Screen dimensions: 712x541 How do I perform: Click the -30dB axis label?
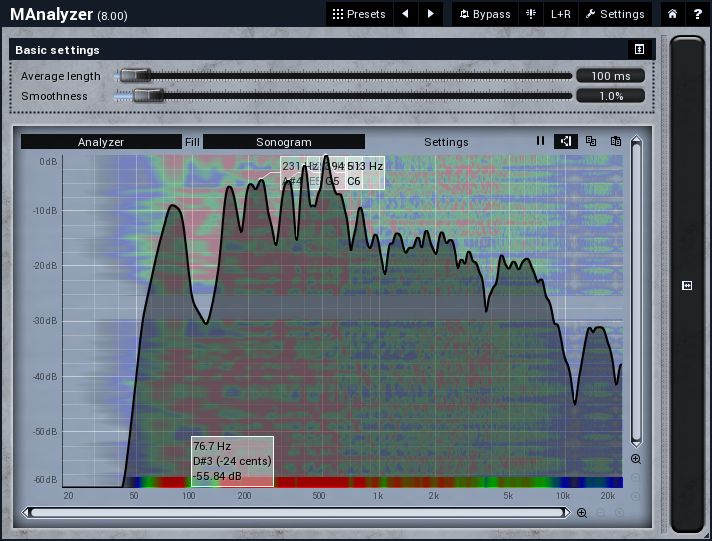click(x=45, y=321)
